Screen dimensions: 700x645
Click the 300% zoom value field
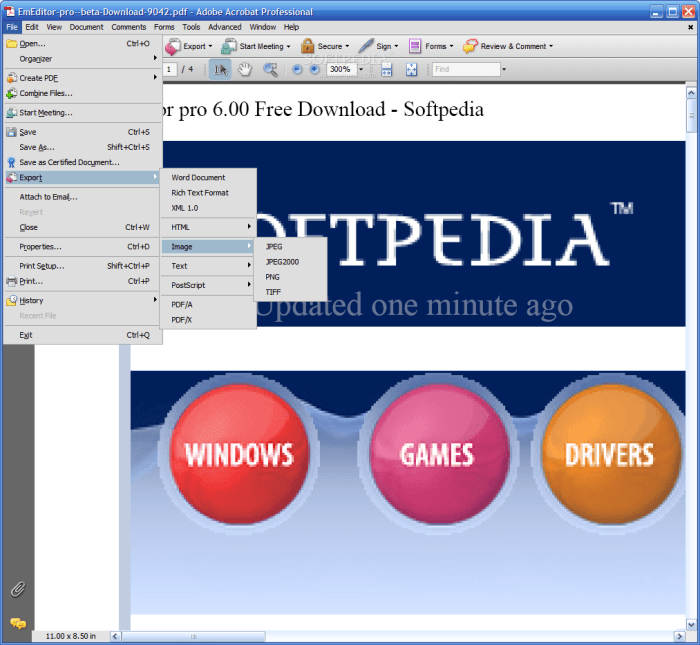coord(342,69)
